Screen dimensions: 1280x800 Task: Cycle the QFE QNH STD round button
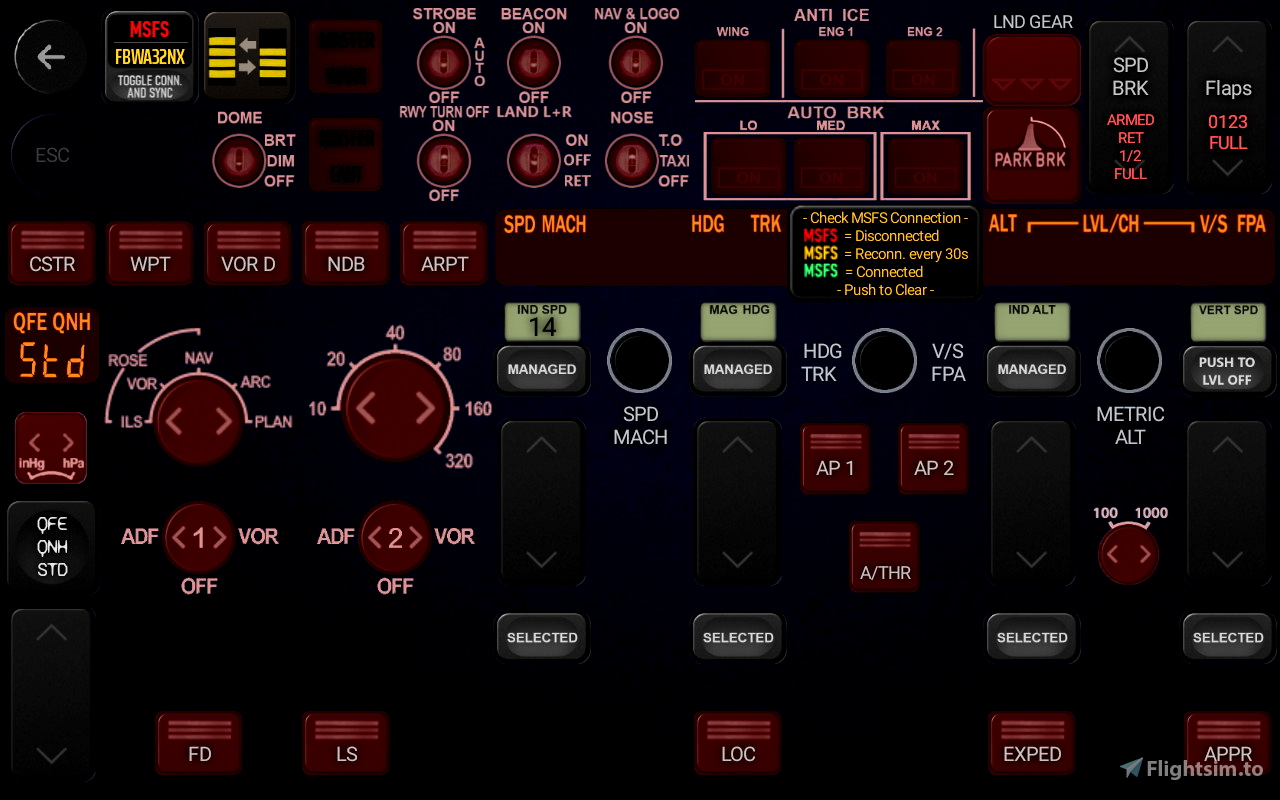tap(52, 547)
